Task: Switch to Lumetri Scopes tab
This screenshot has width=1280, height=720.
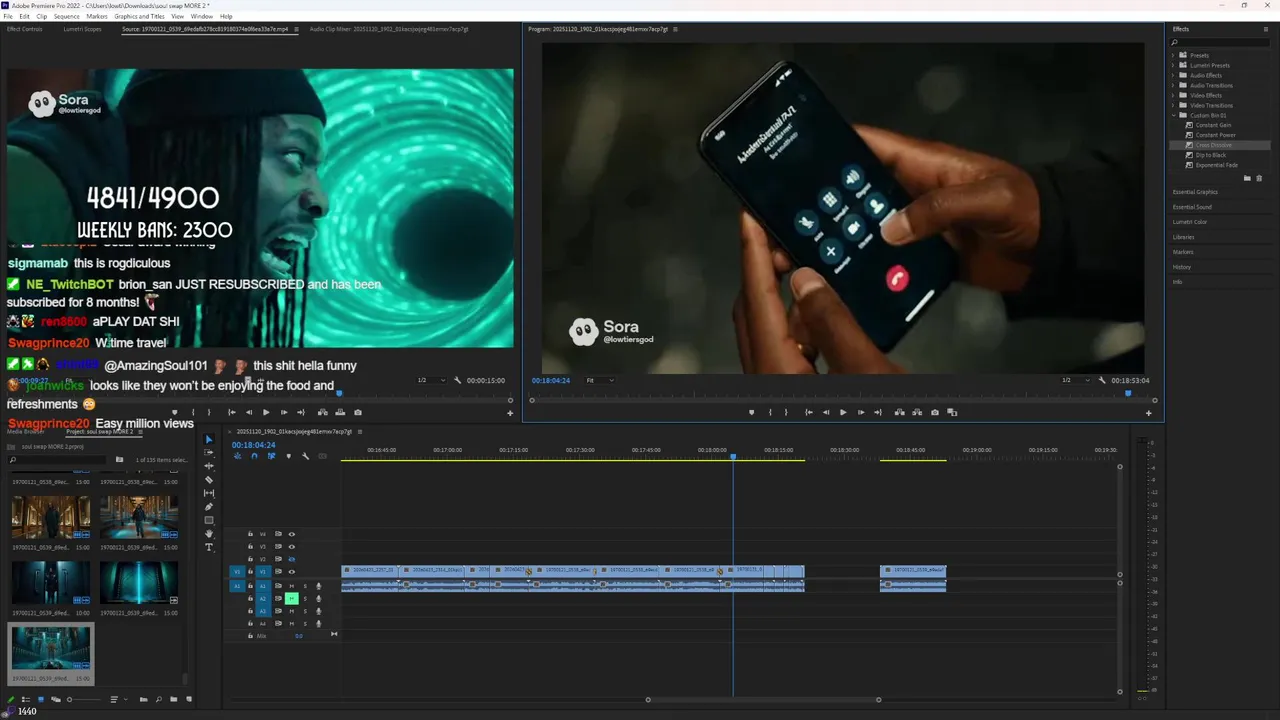Action: pyautogui.click(x=82, y=29)
